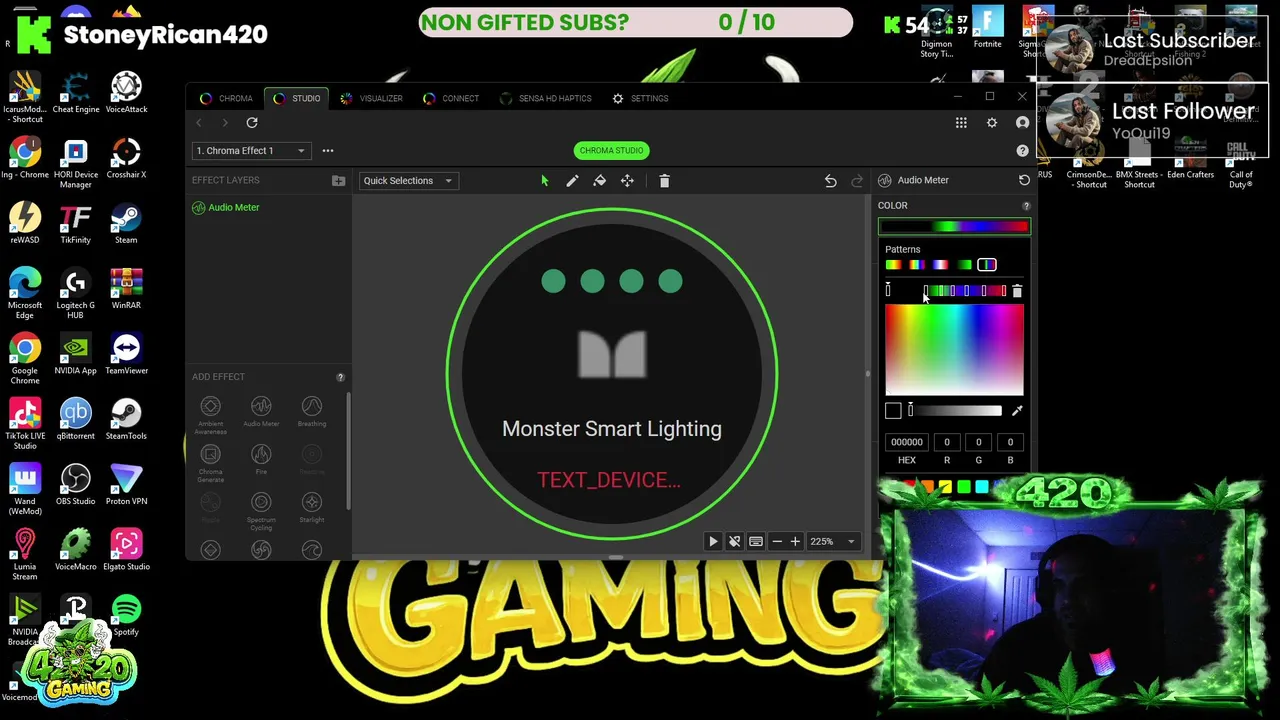Zoom out with the minus icon
Viewport: 1280px width, 720px height.
[x=777, y=541]
